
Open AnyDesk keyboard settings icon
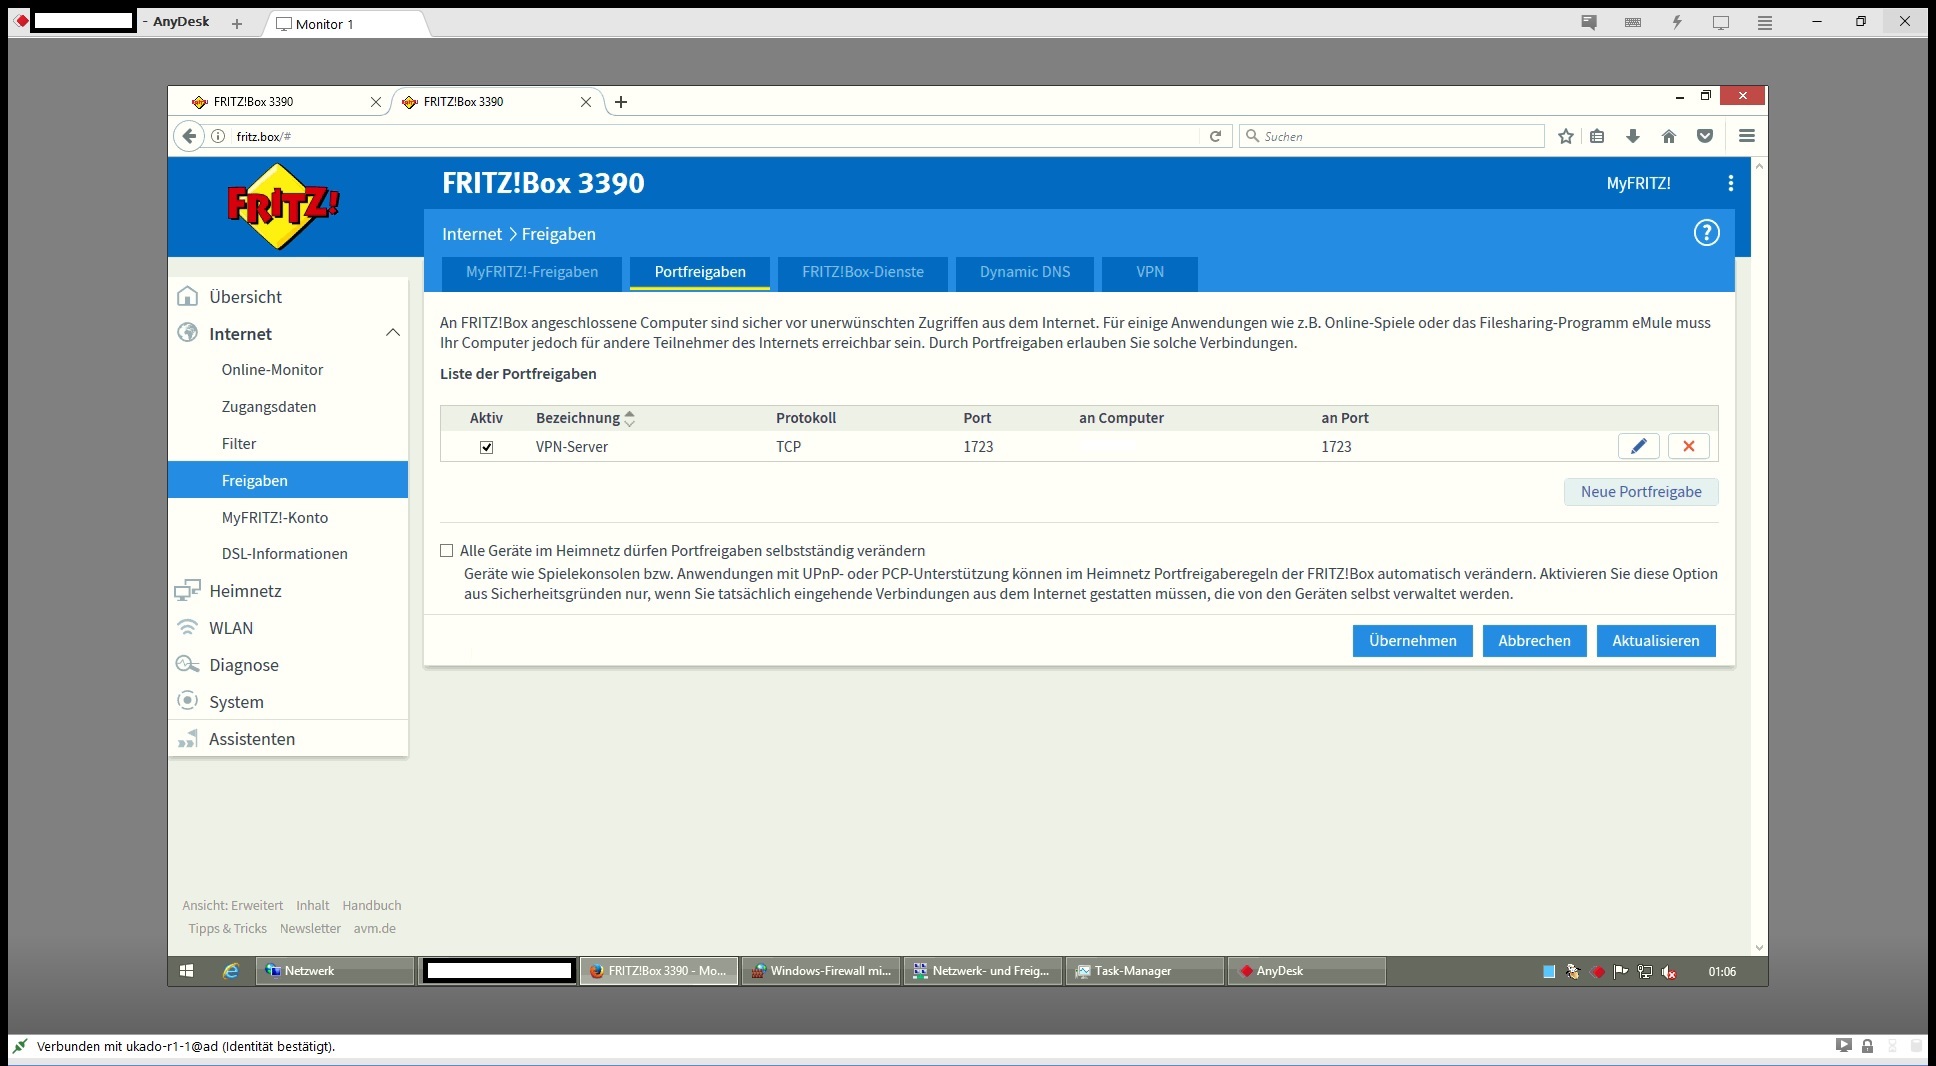pos(1633,23)
